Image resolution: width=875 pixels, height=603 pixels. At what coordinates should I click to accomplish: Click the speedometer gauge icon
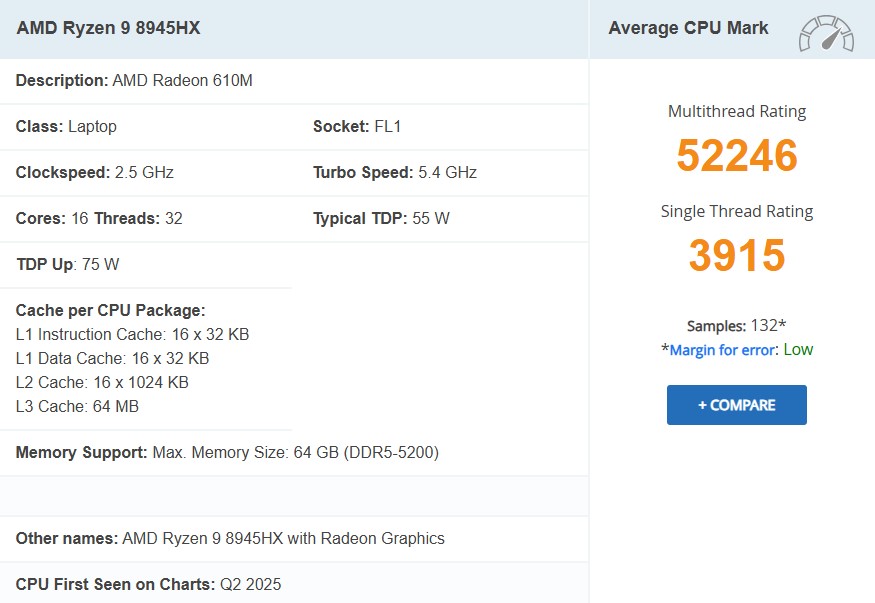(x=825, y=32)
